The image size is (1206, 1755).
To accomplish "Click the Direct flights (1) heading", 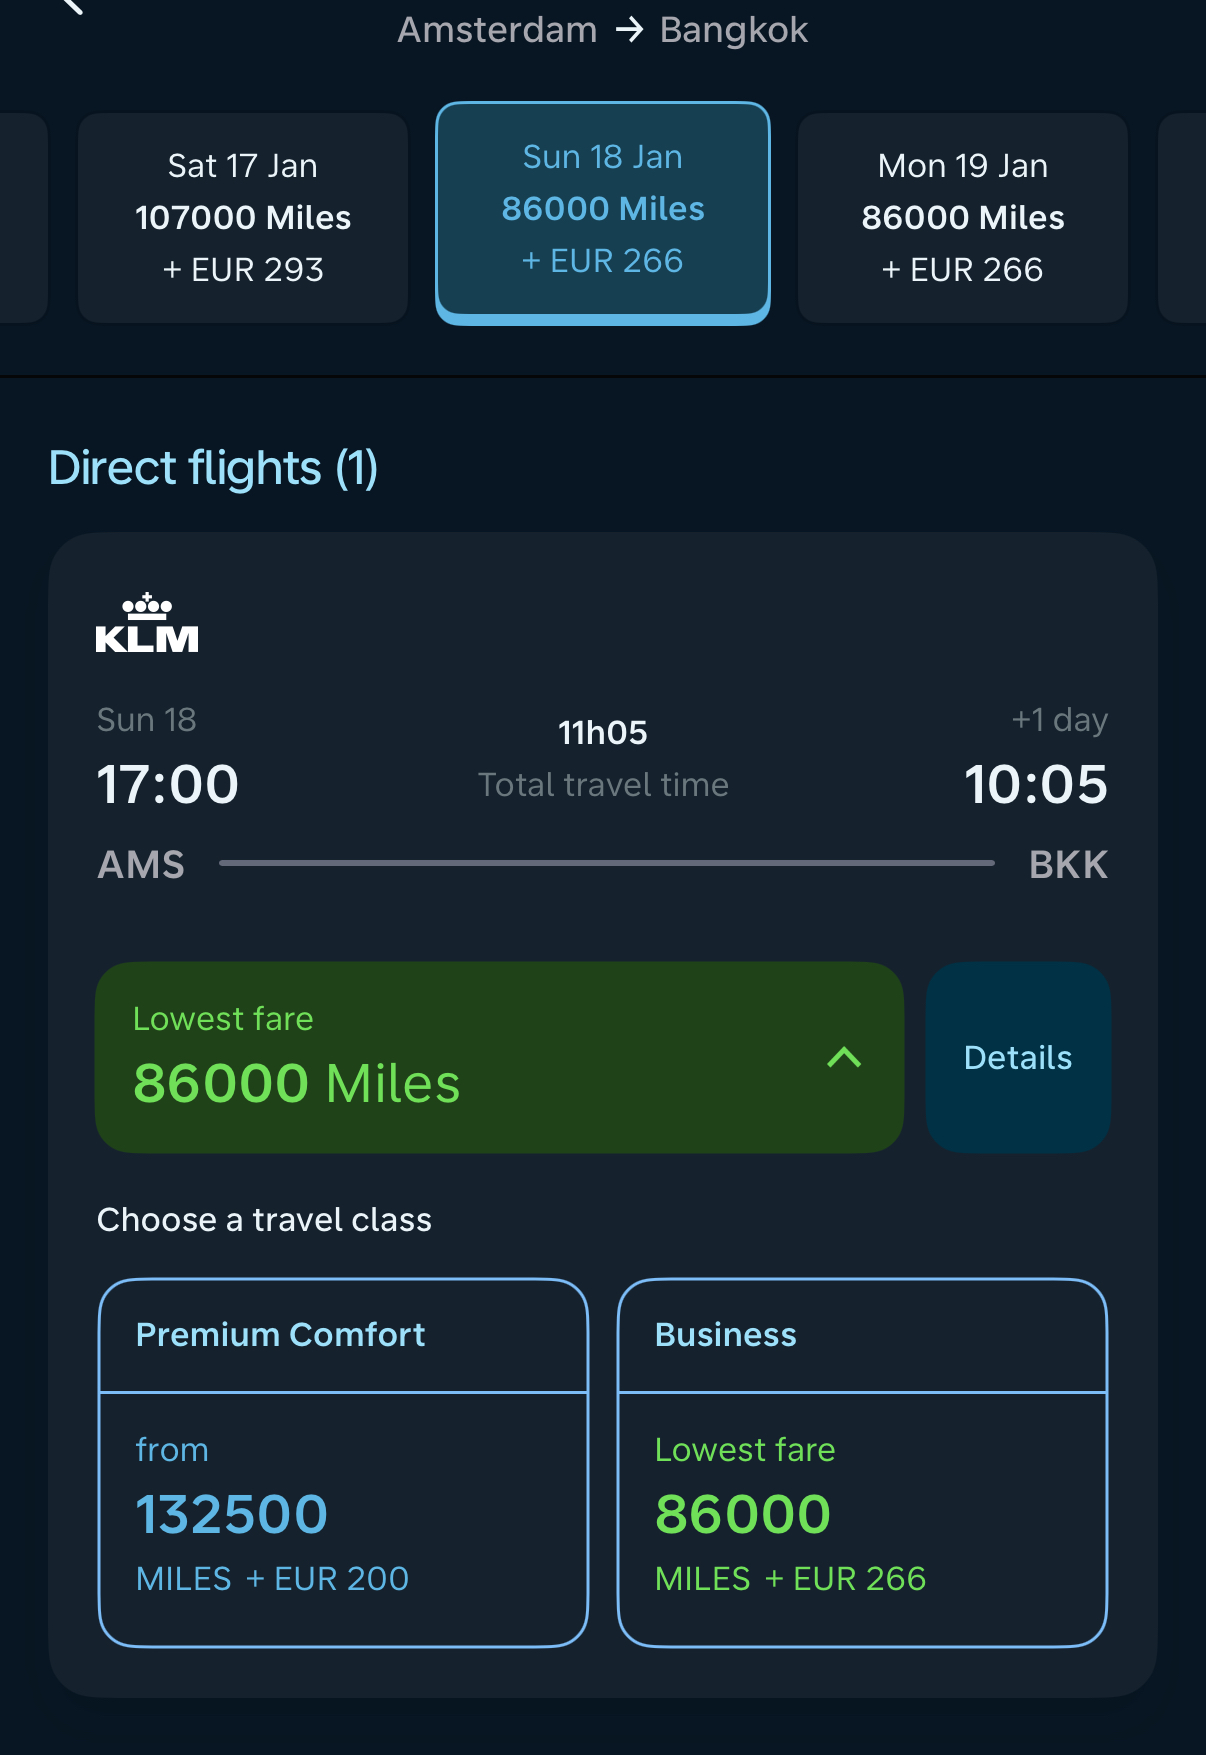I will click(214, 468).
